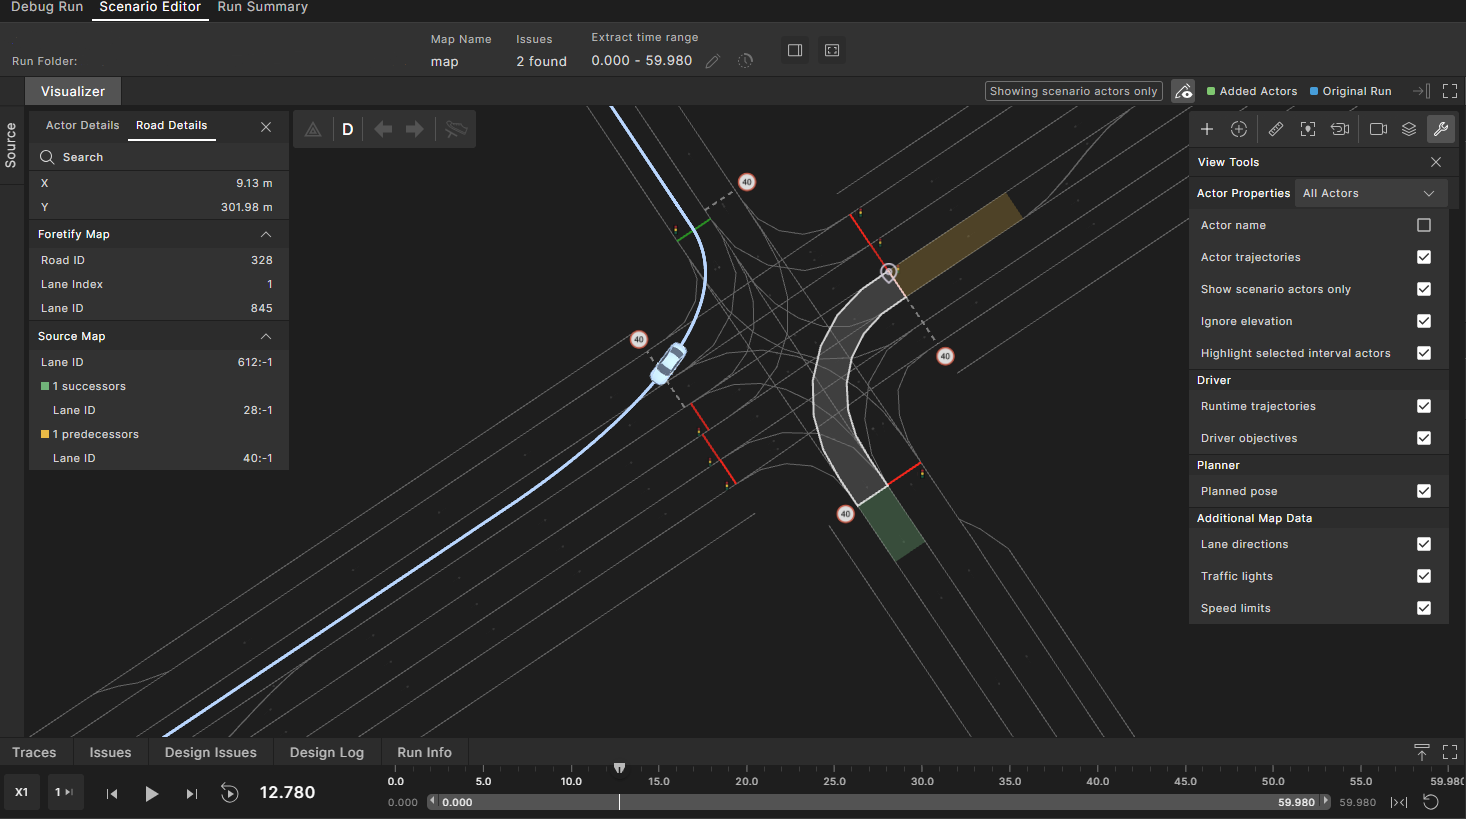Toggle the side panel layout icon

(x=795, y=50)
